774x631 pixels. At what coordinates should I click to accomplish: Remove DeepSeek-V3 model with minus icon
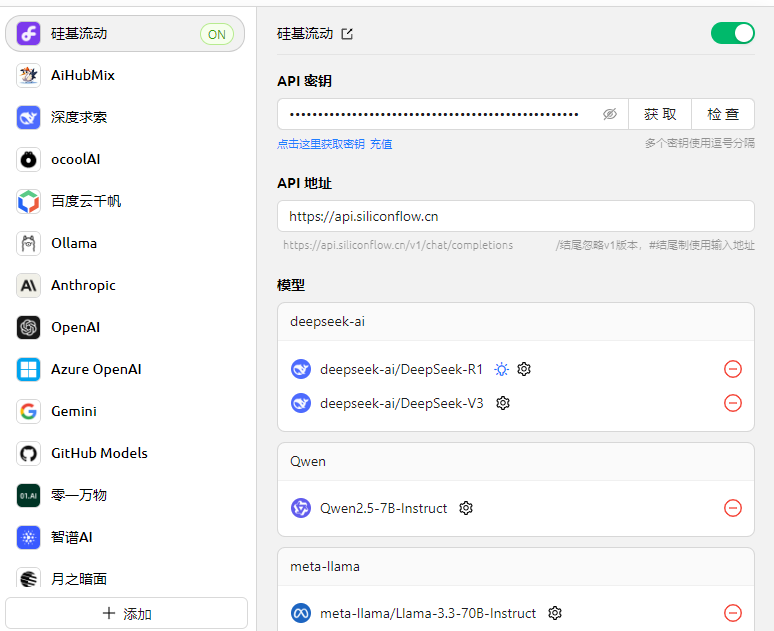(733, 403)
